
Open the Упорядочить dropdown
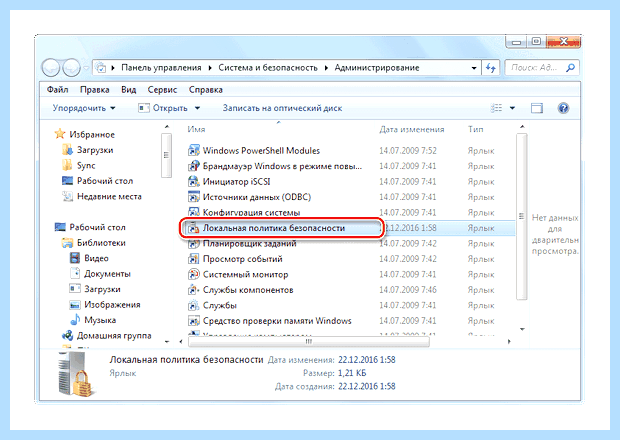point(84,108)
